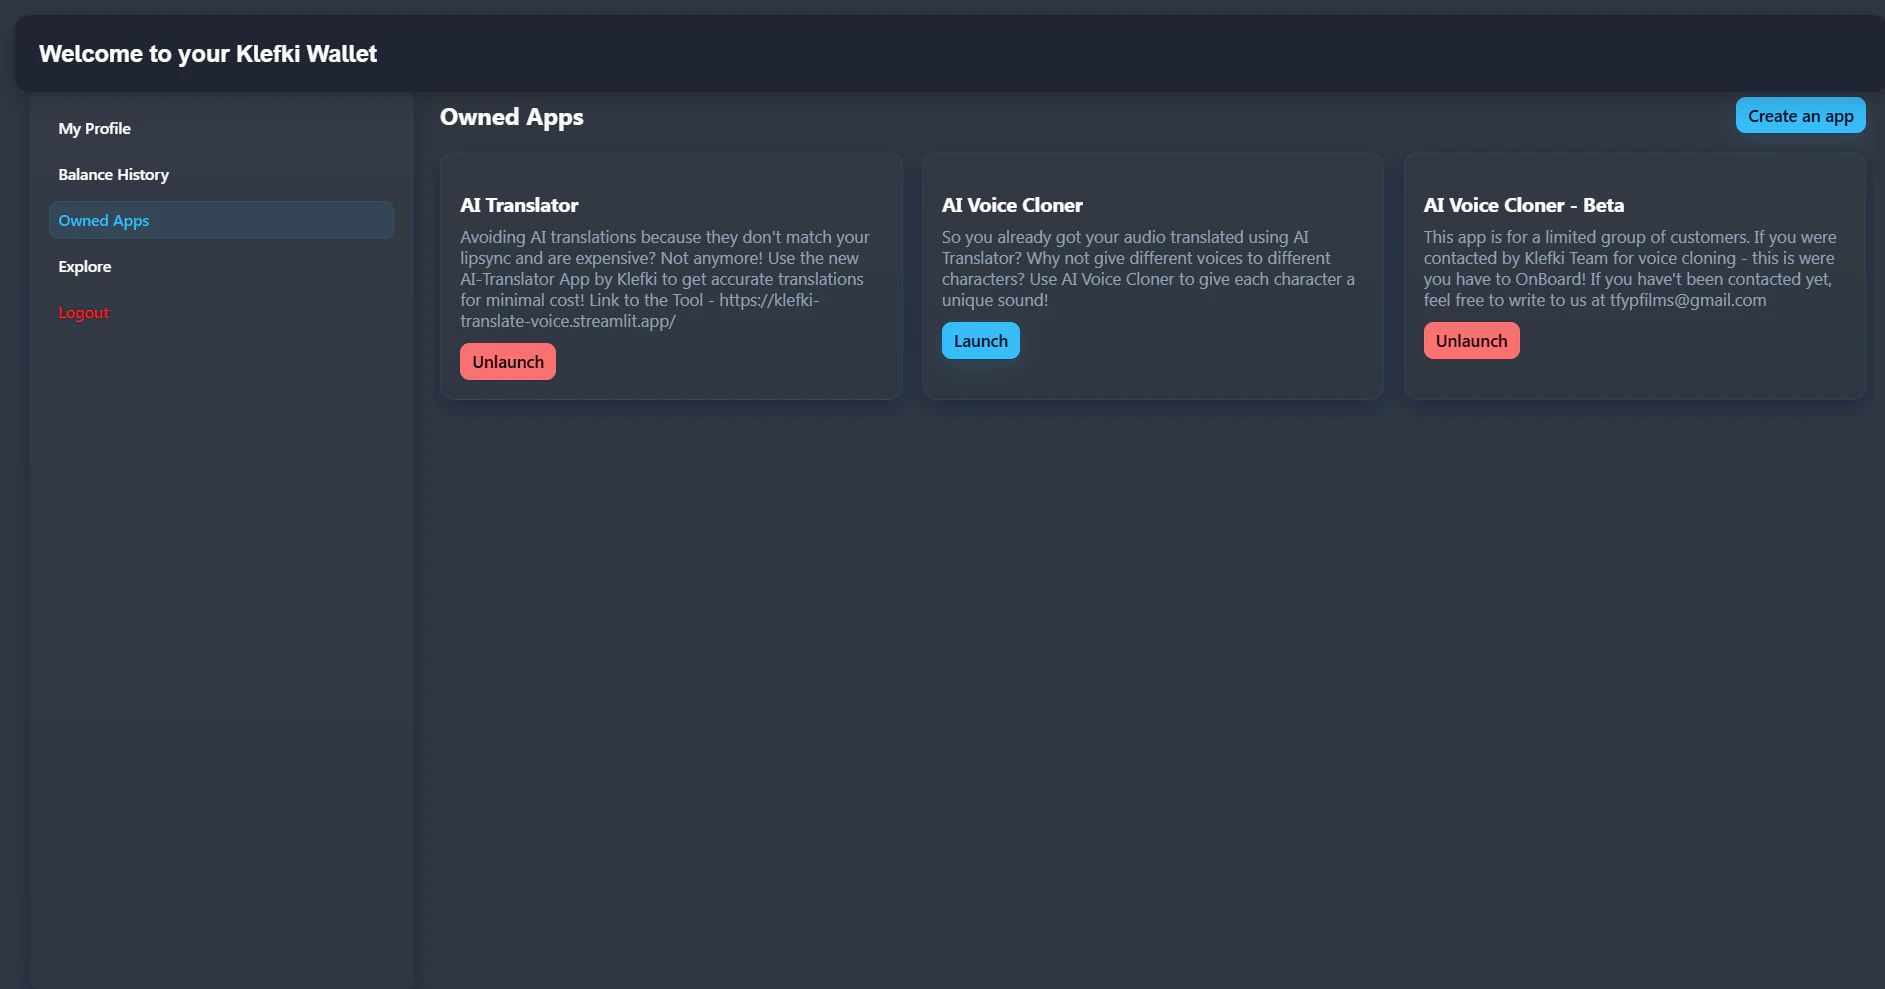Click the AI Voice Cloner - Beta title
Screen dimensions: 1885x989
coord(1524,205)
